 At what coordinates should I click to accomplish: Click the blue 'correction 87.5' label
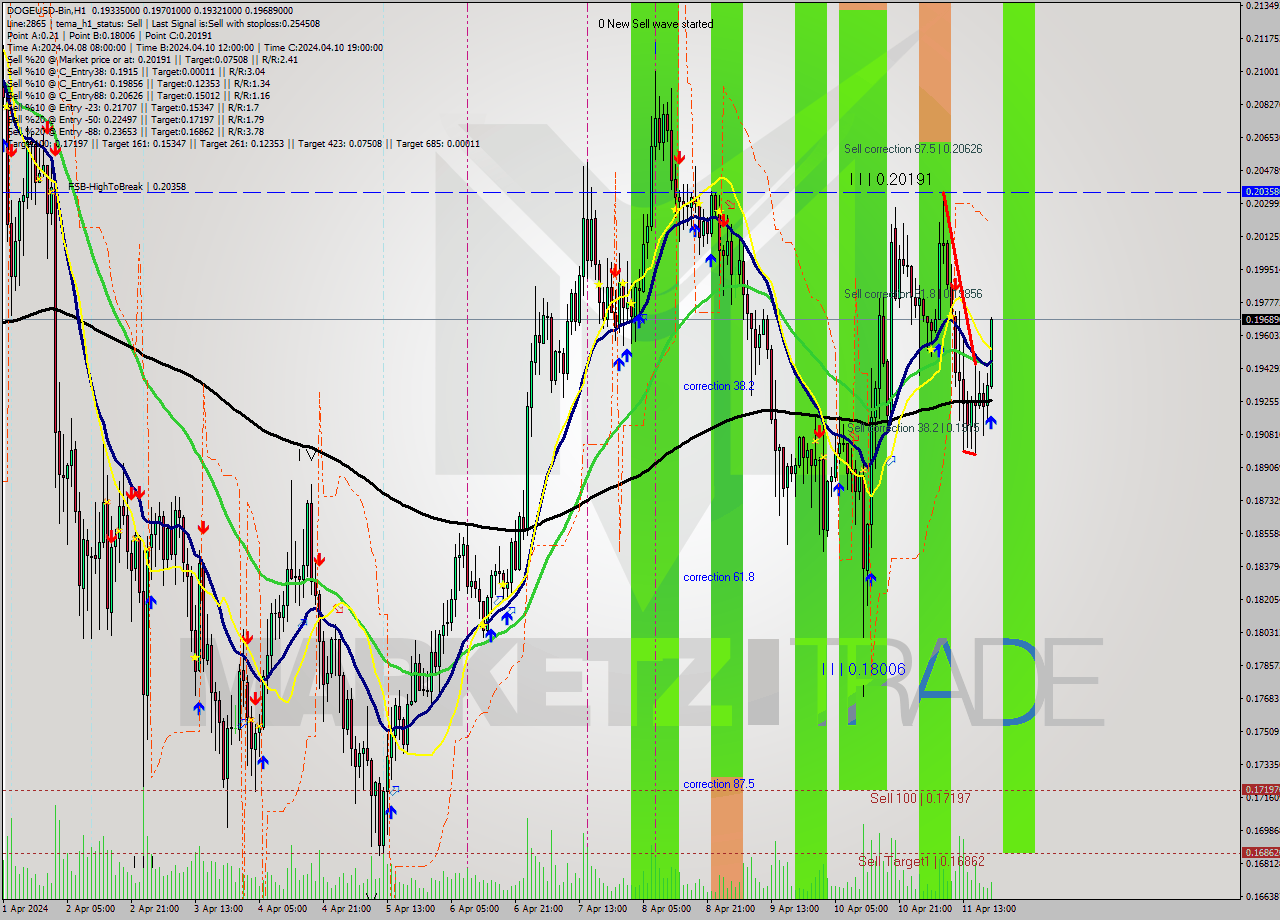719,784
